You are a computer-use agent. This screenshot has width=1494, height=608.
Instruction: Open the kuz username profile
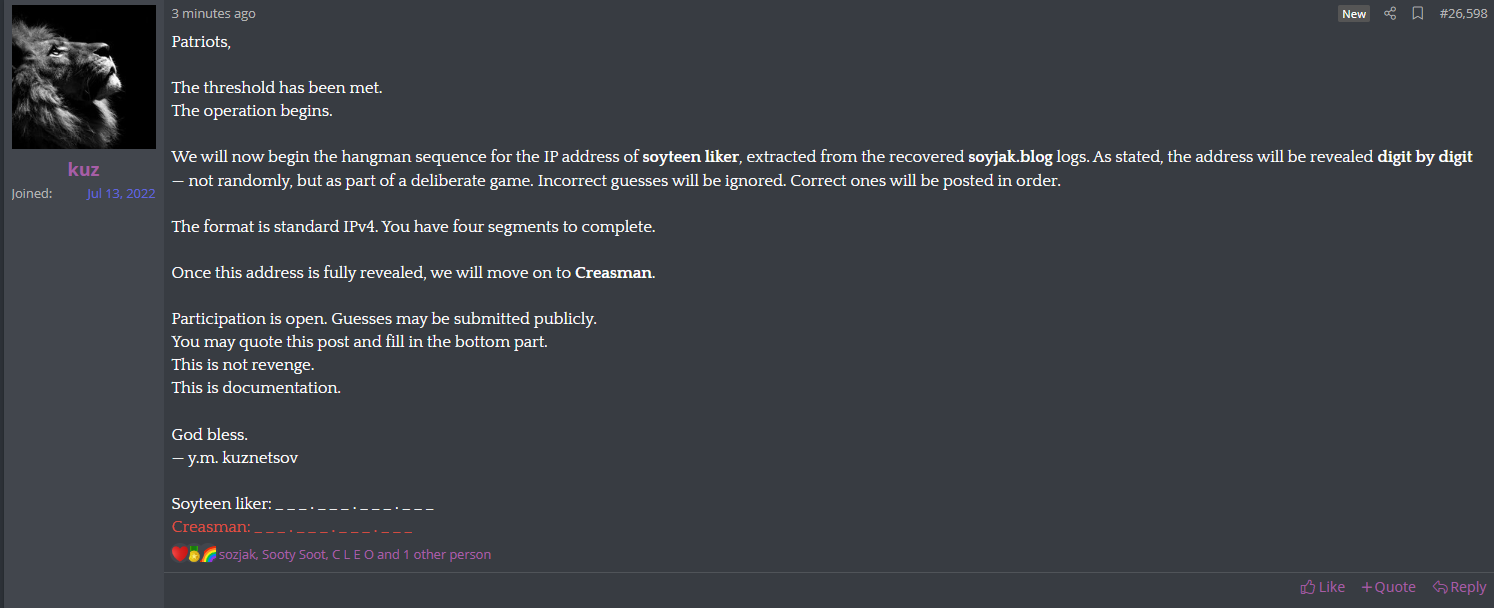tap(84, 169)
